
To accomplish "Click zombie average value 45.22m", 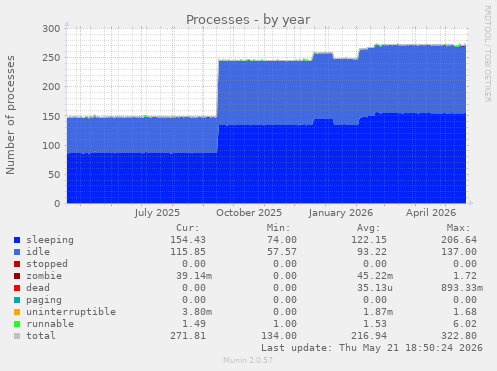I will pos(375,276).
